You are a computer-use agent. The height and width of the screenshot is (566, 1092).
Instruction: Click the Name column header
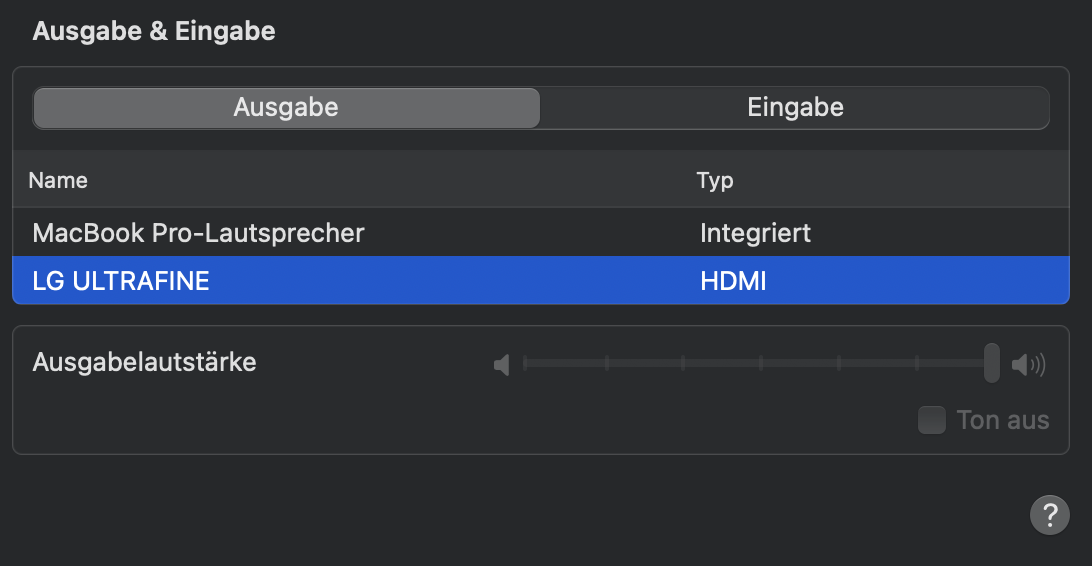(x=58, y=181)
